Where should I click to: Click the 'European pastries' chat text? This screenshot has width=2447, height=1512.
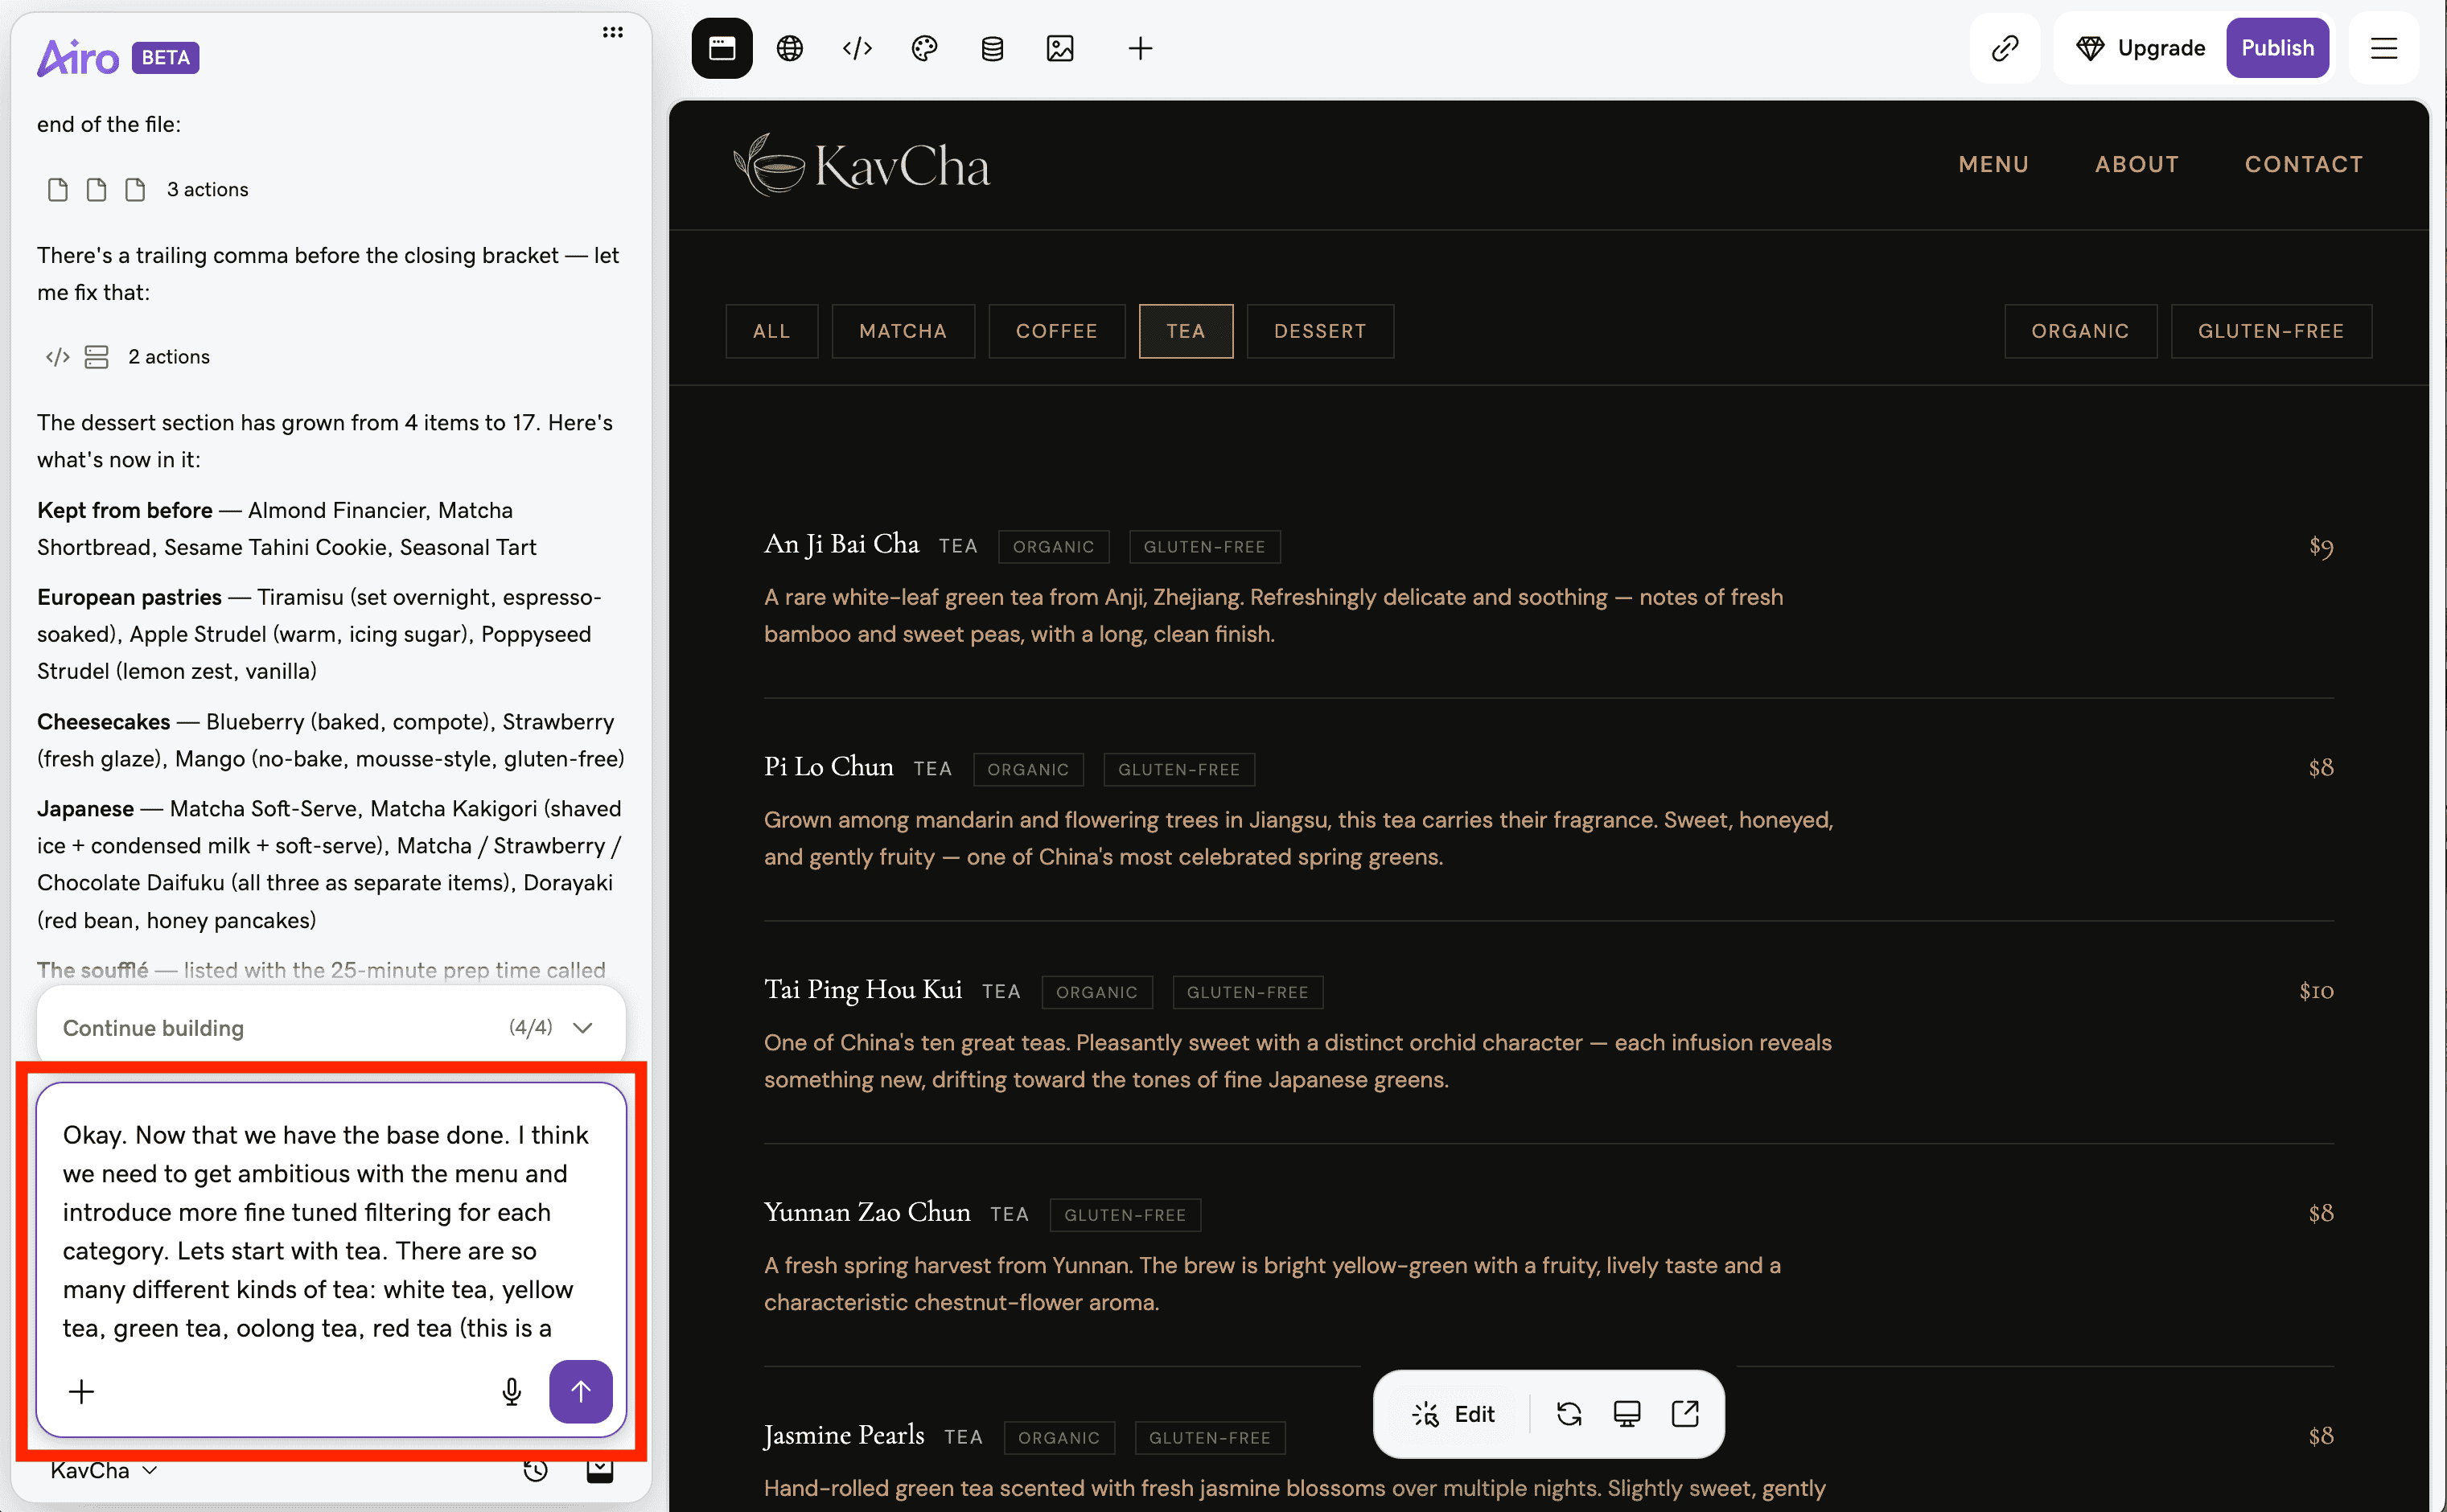pos(129,597)
